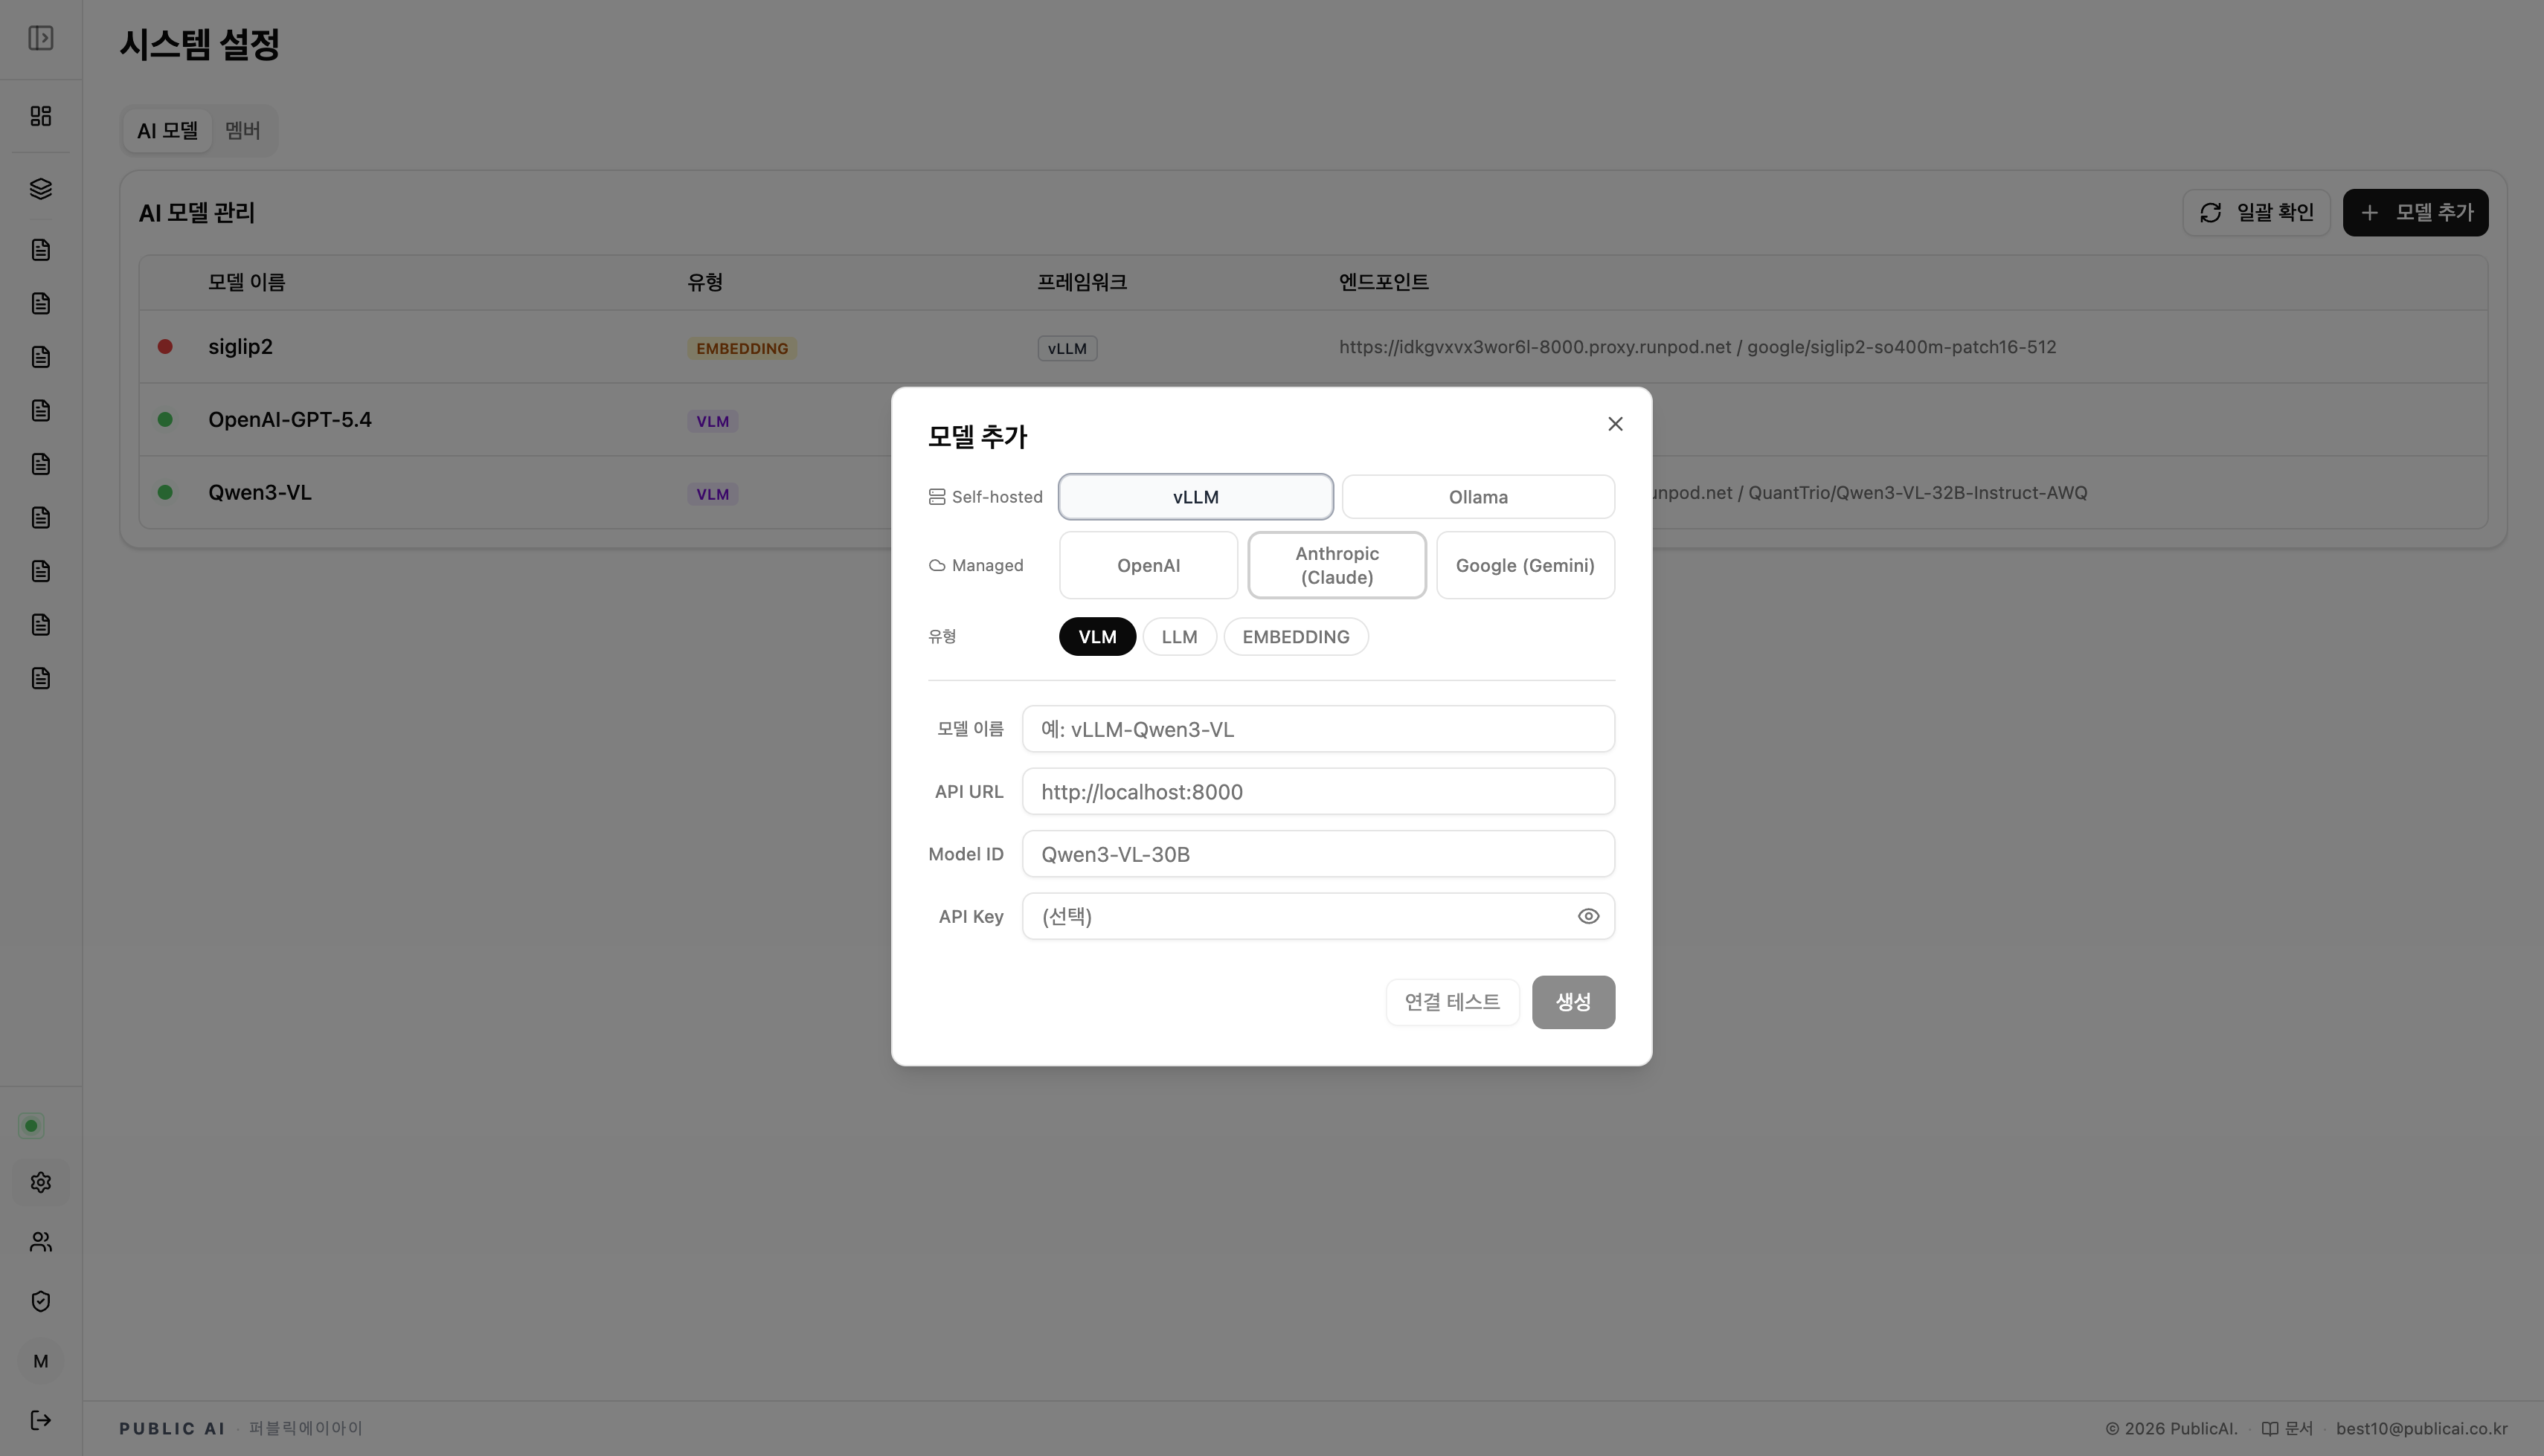Open the settings gear icon
This screenshot has height=1456, width=2544.
(x=41, y=1182)
